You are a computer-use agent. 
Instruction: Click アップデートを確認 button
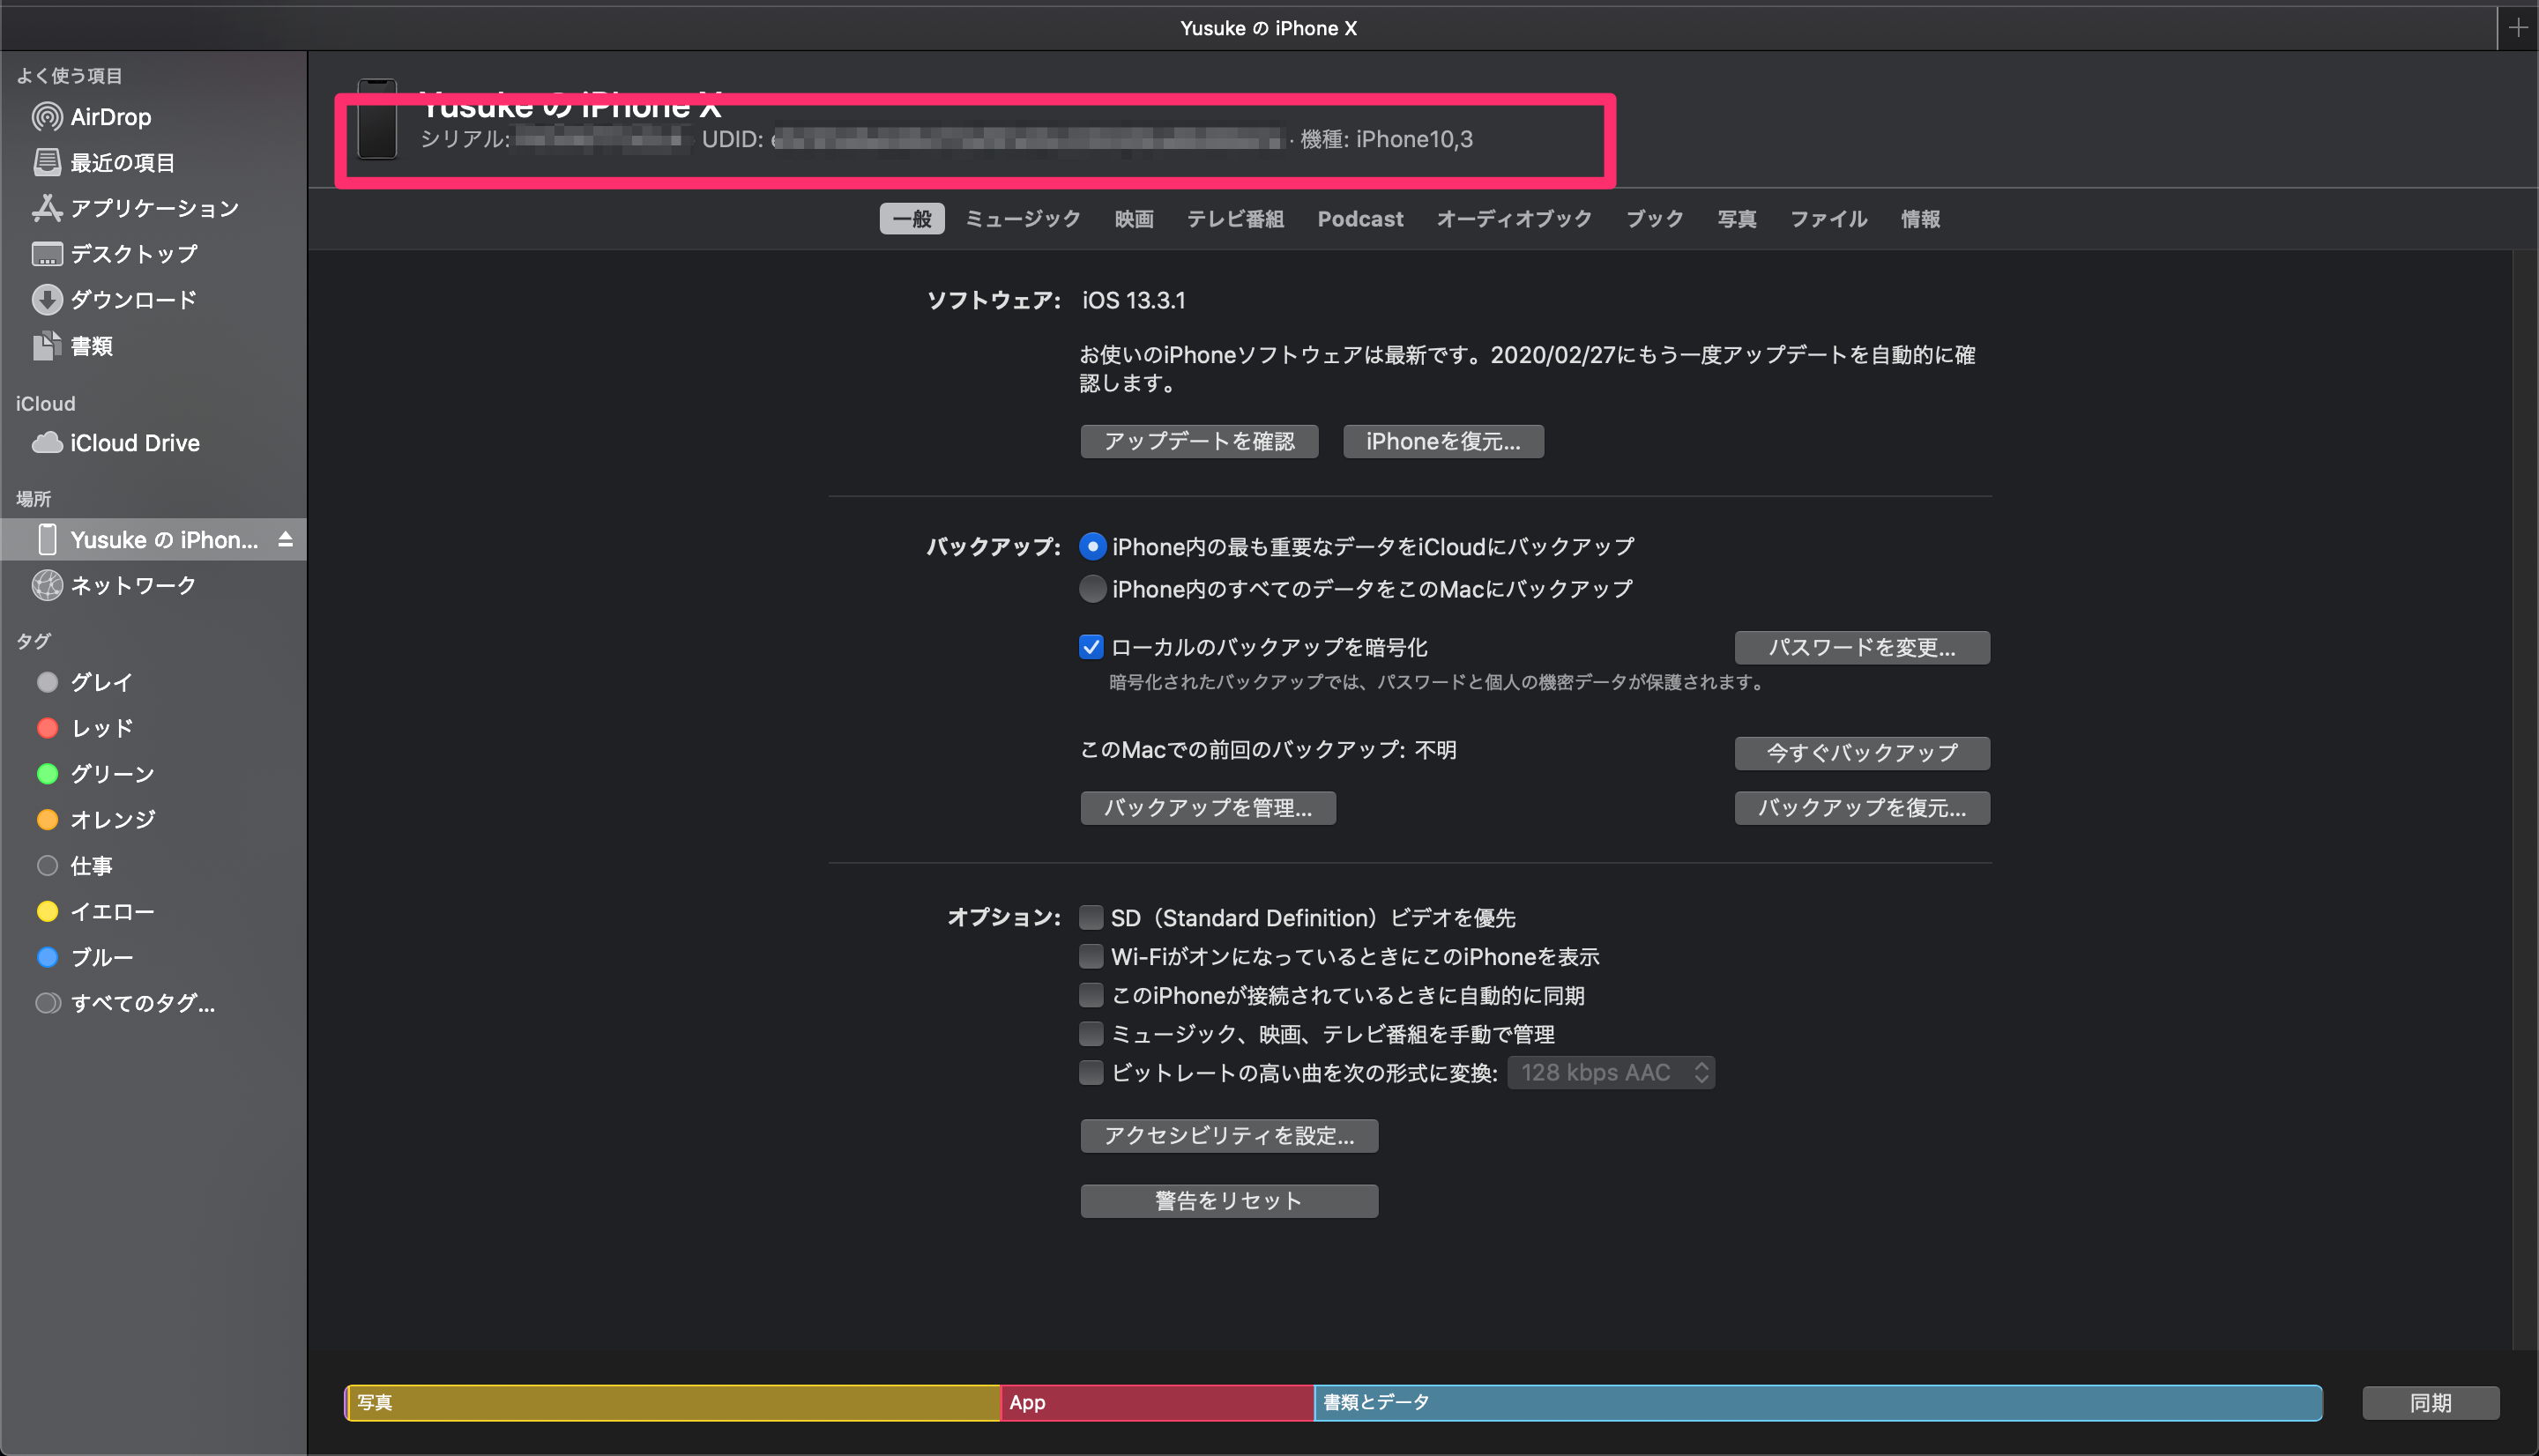click(x=1199, y=441)
